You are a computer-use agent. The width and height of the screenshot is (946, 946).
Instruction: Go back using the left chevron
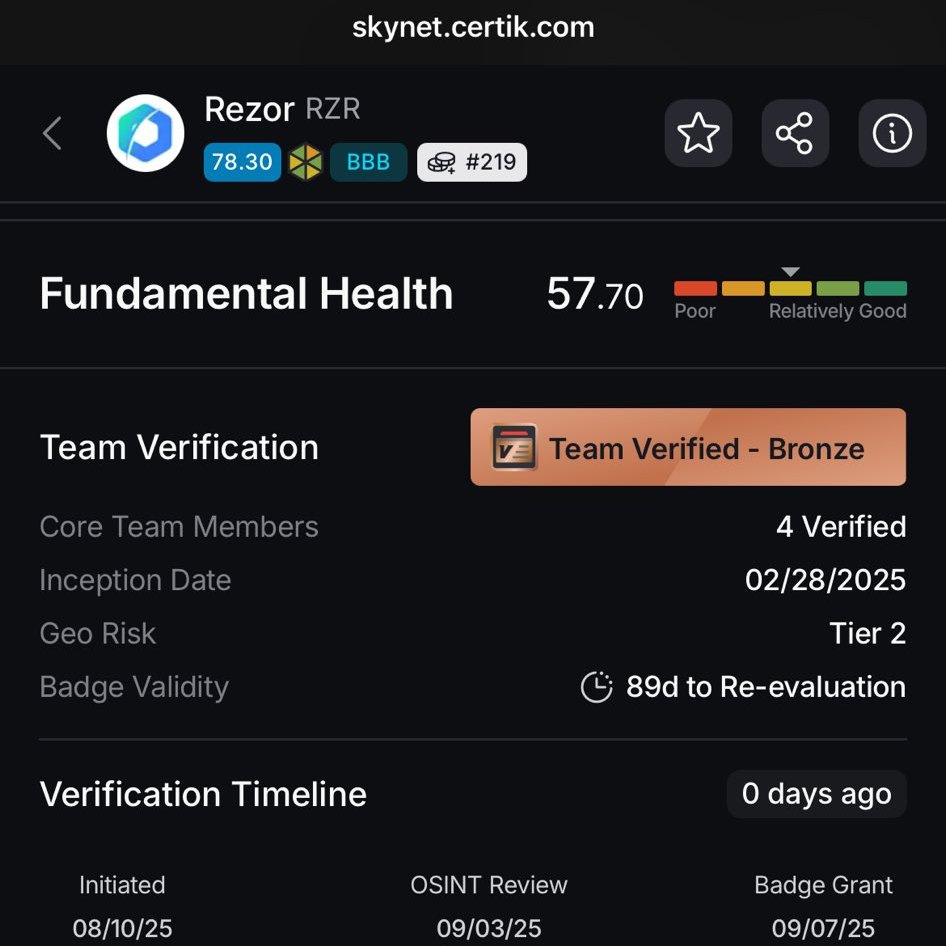click(52, 133)
